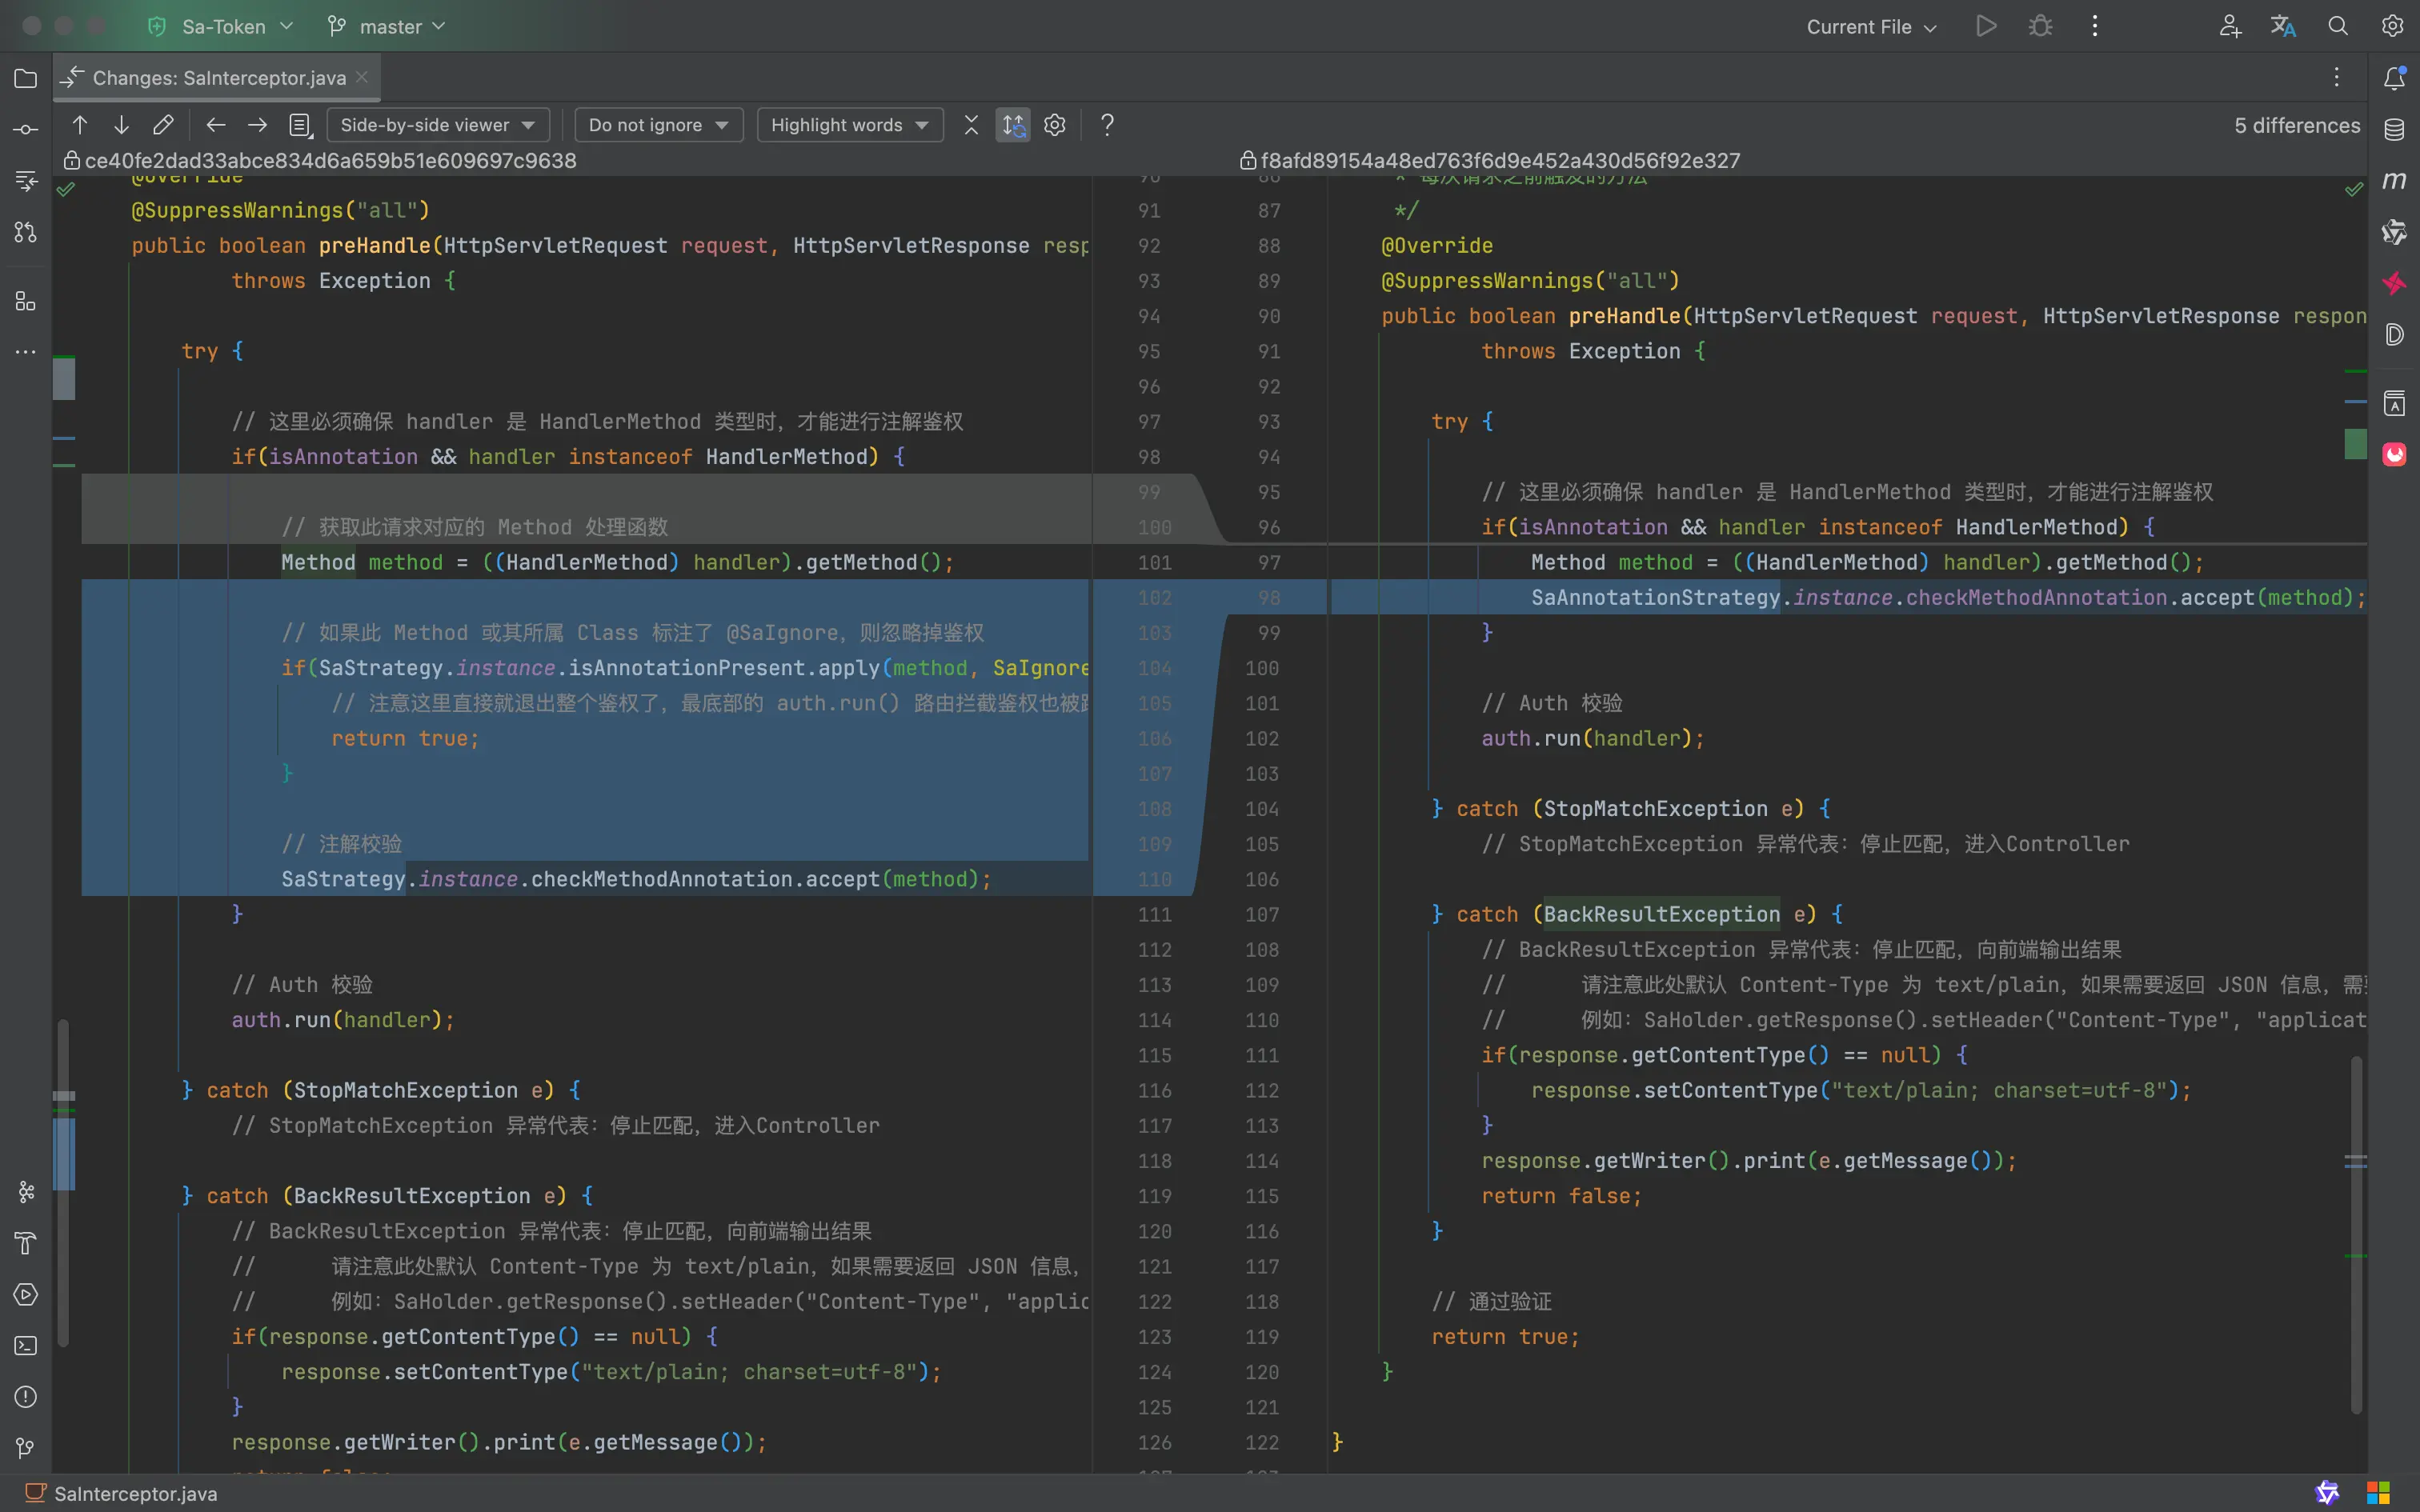Image resolution: width=2420 pixels, height=1512 pixels.
Task: Click SaInterceptor.java in the status bar
Action: 135,1493
